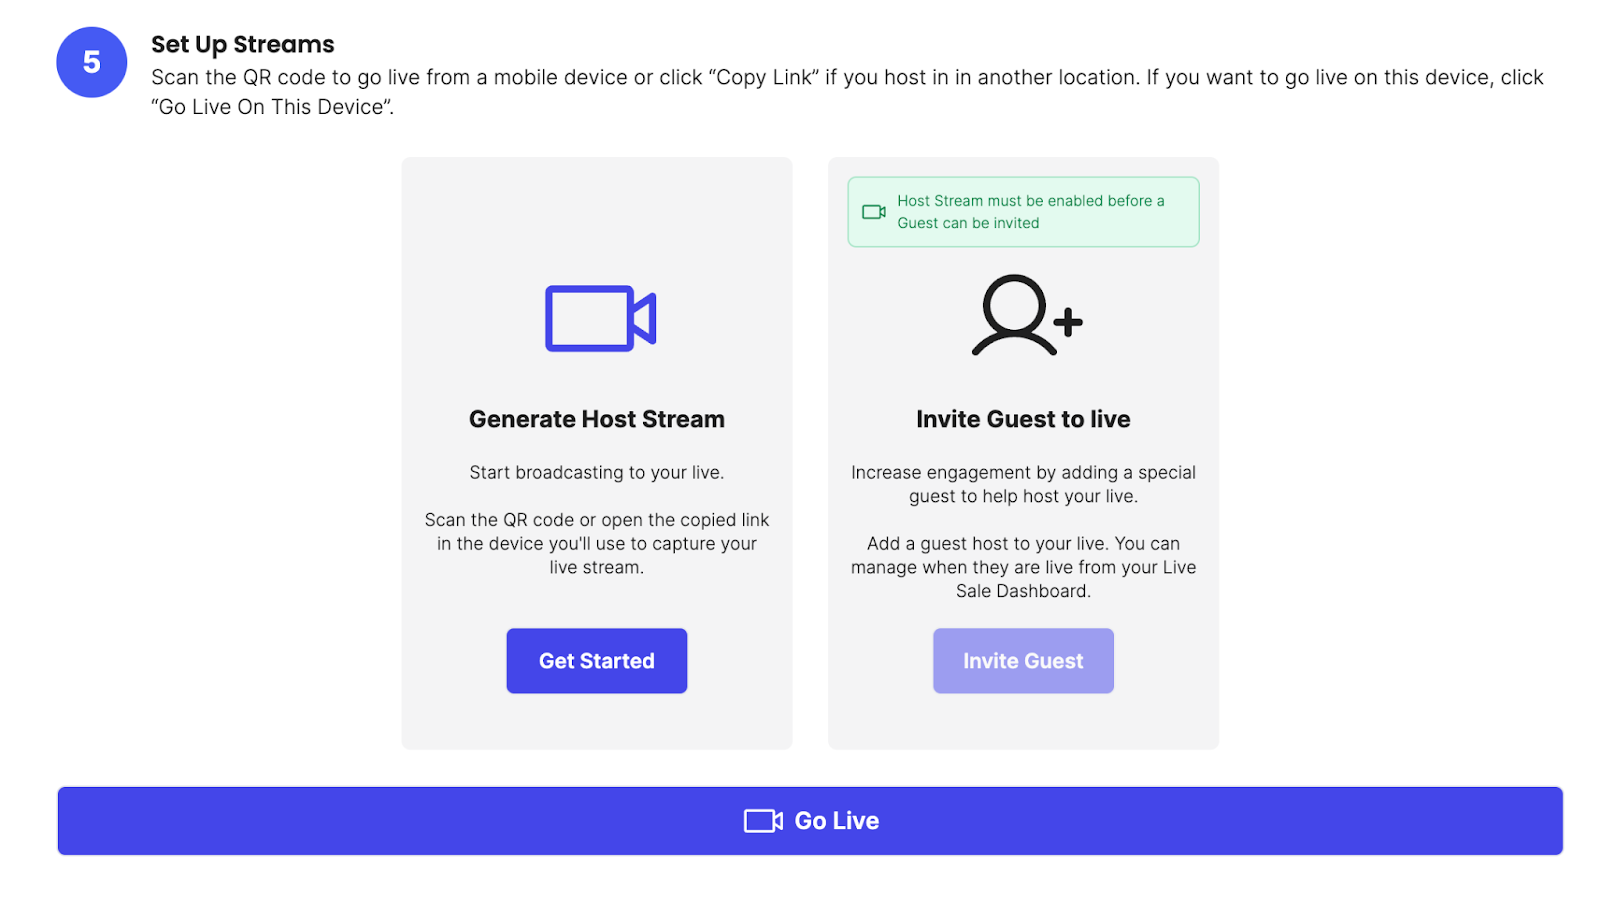This screenshot has width=1600, height=901.
Task: Select the Set Up Streams heading
Action: click(x=243, y=45)
